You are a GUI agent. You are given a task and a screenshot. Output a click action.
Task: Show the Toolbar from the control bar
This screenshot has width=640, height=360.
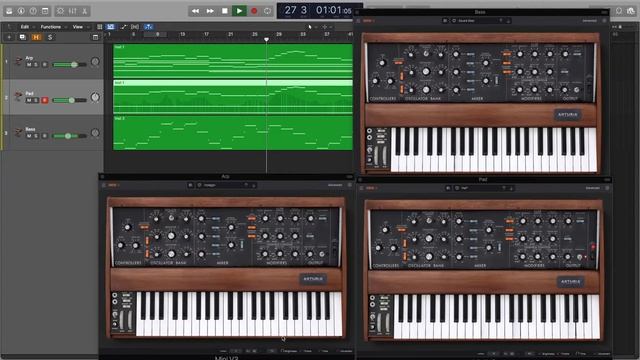[45, 11]
